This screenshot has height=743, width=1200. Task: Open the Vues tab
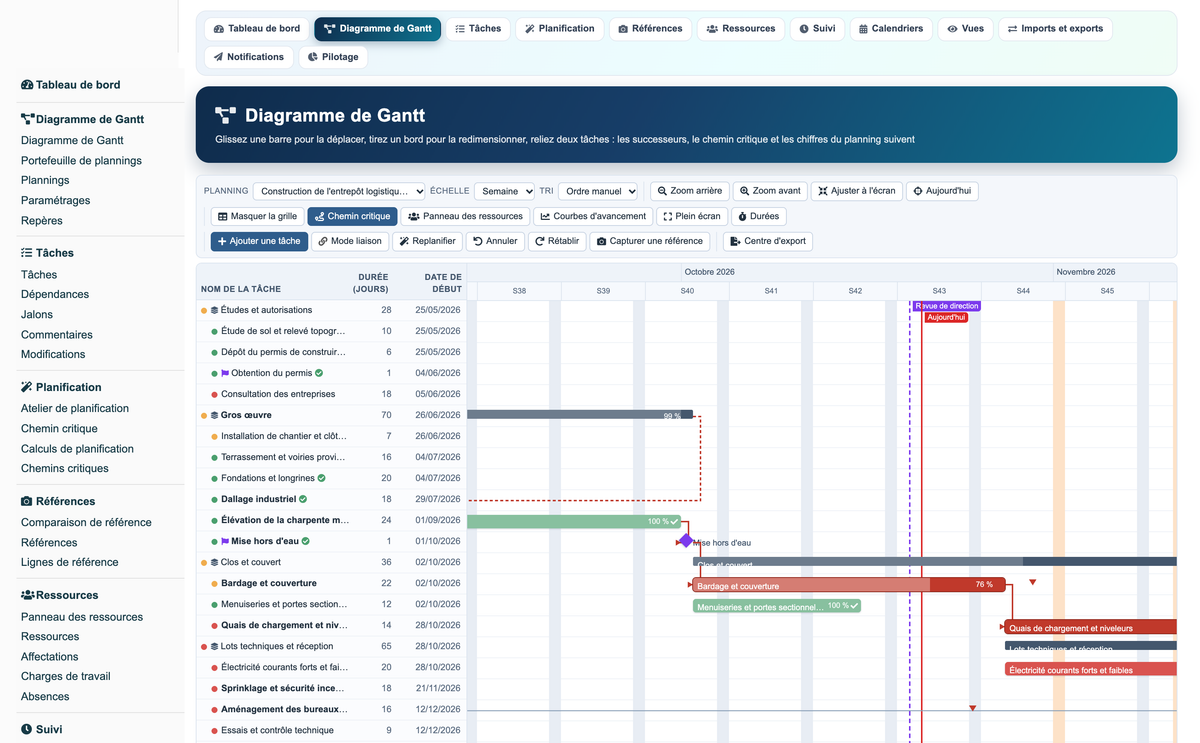click(965, 29)
